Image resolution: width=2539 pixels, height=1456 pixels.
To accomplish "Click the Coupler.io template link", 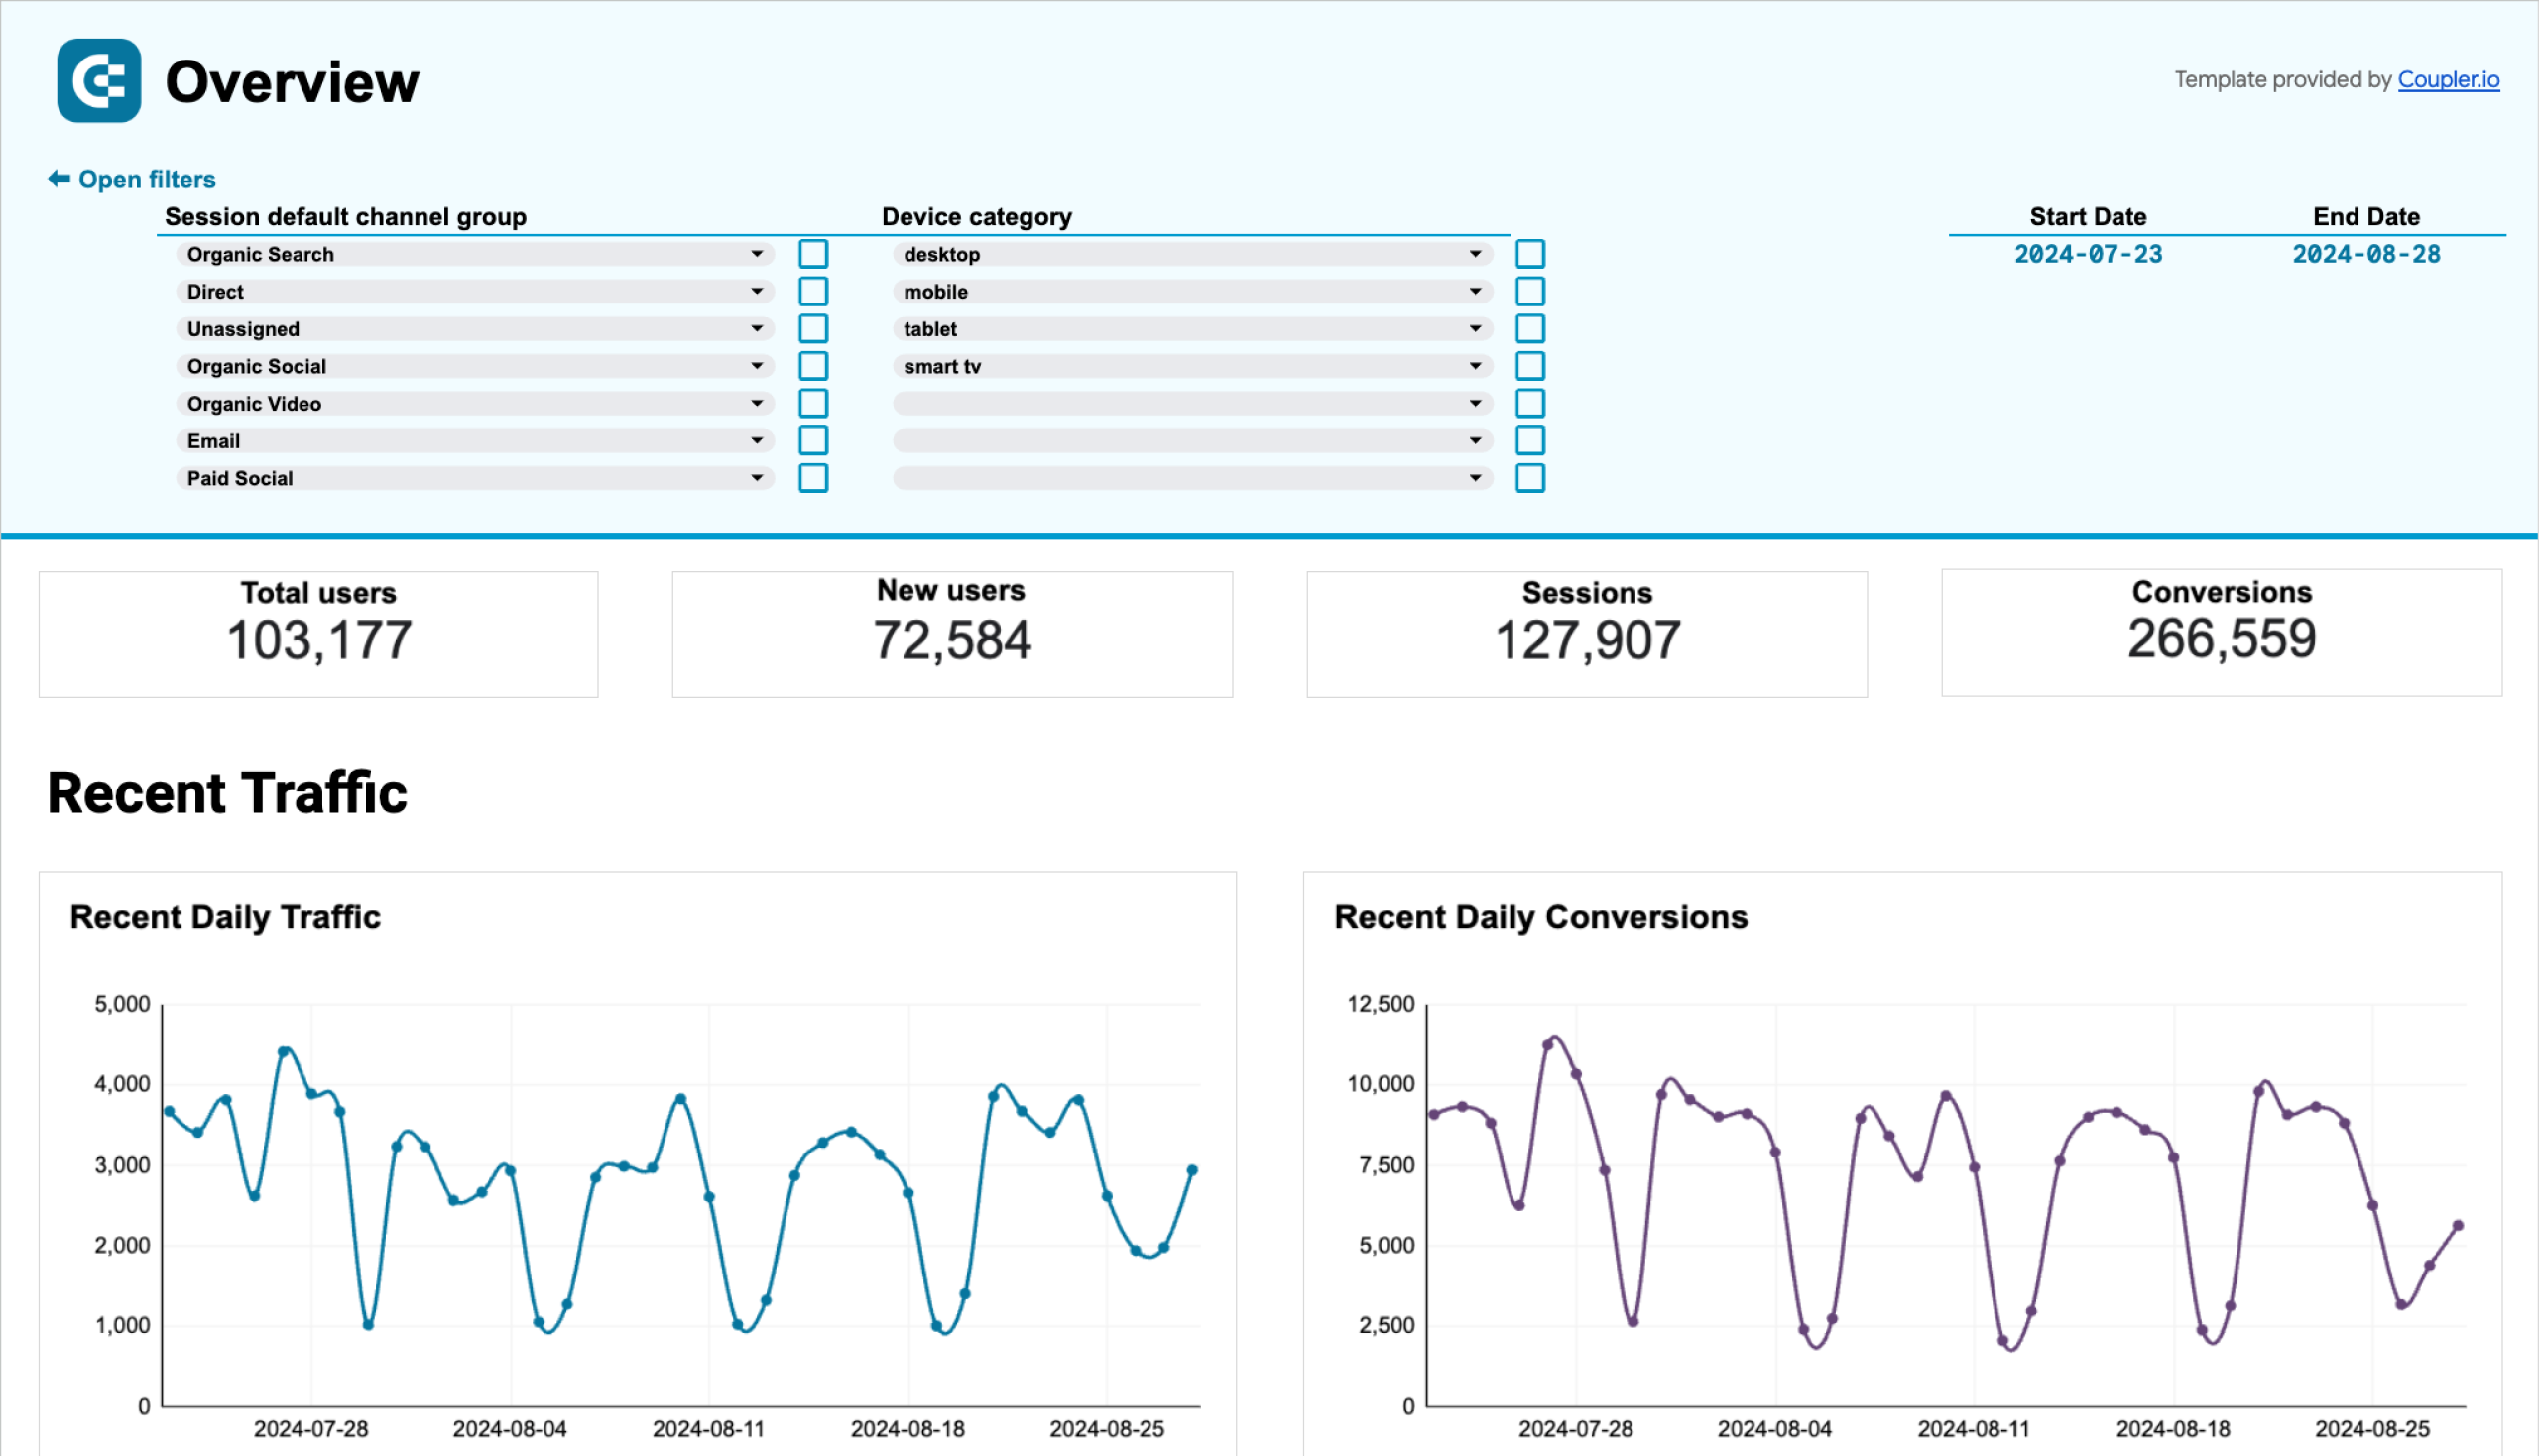I will [x=2454, y=80].
